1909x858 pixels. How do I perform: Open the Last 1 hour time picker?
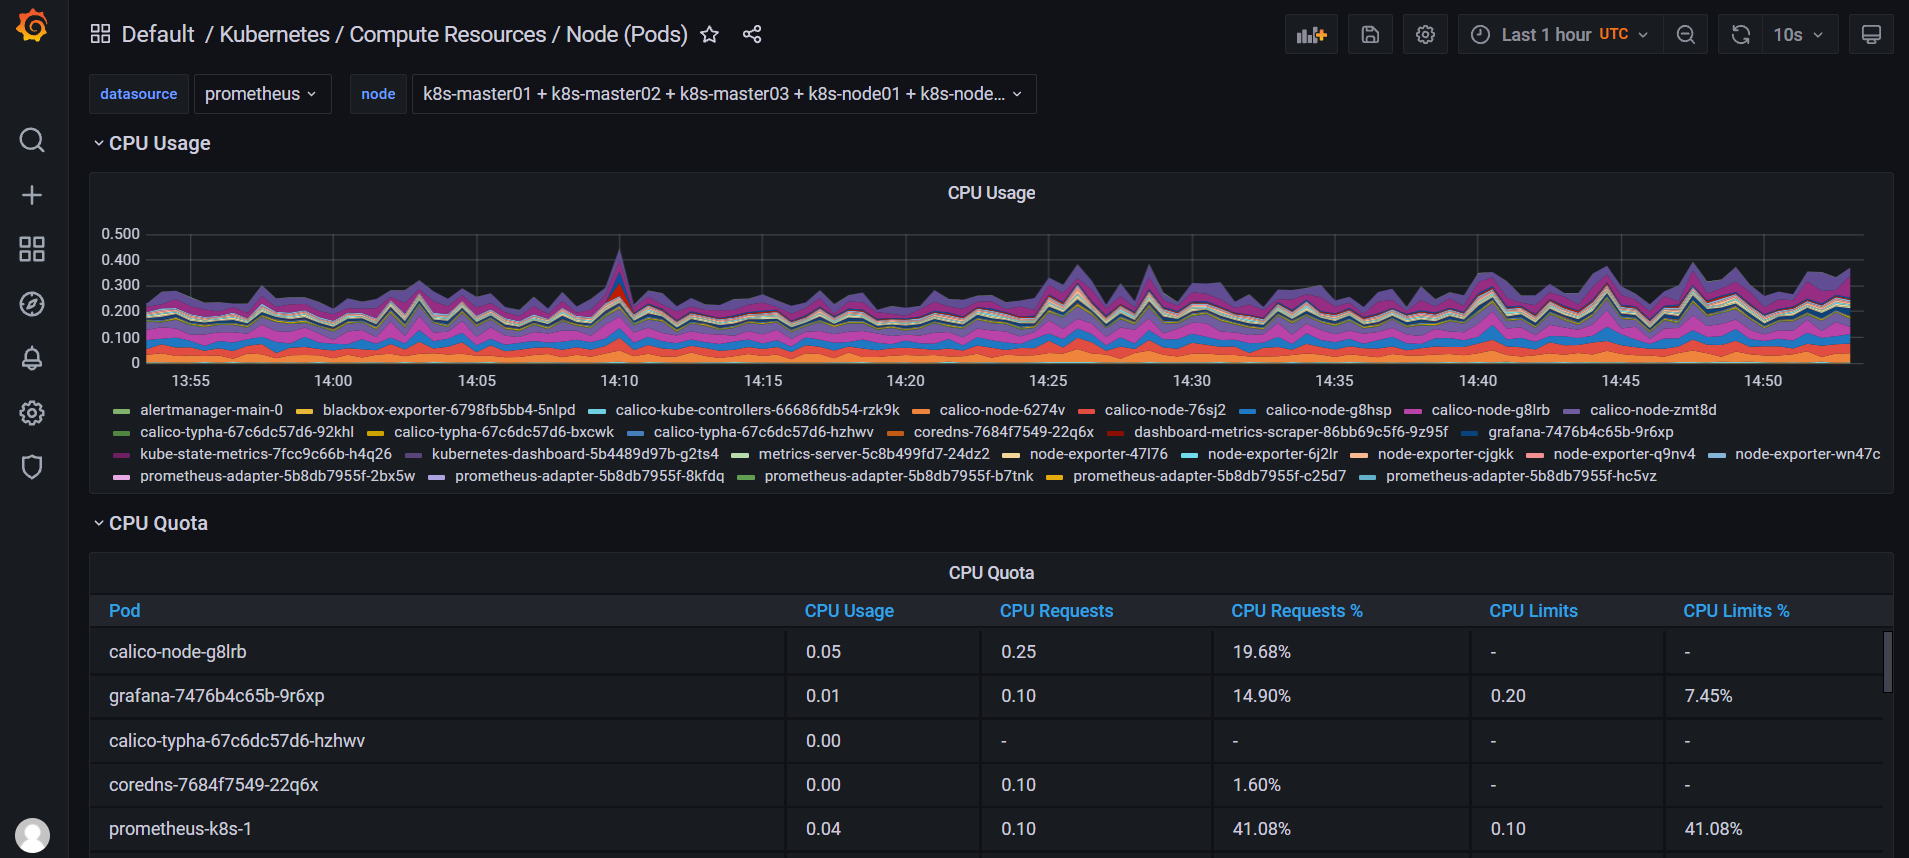[x=1560, y=35]
